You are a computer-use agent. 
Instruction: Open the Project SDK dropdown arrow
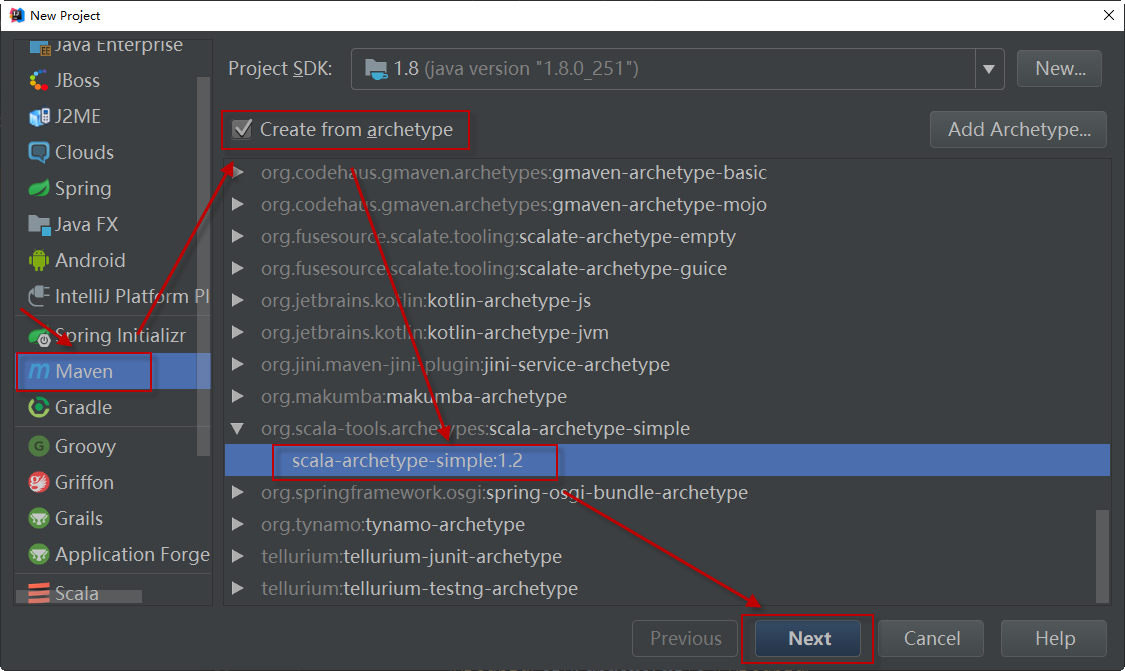pyautogui.click(x=989, y=69)
